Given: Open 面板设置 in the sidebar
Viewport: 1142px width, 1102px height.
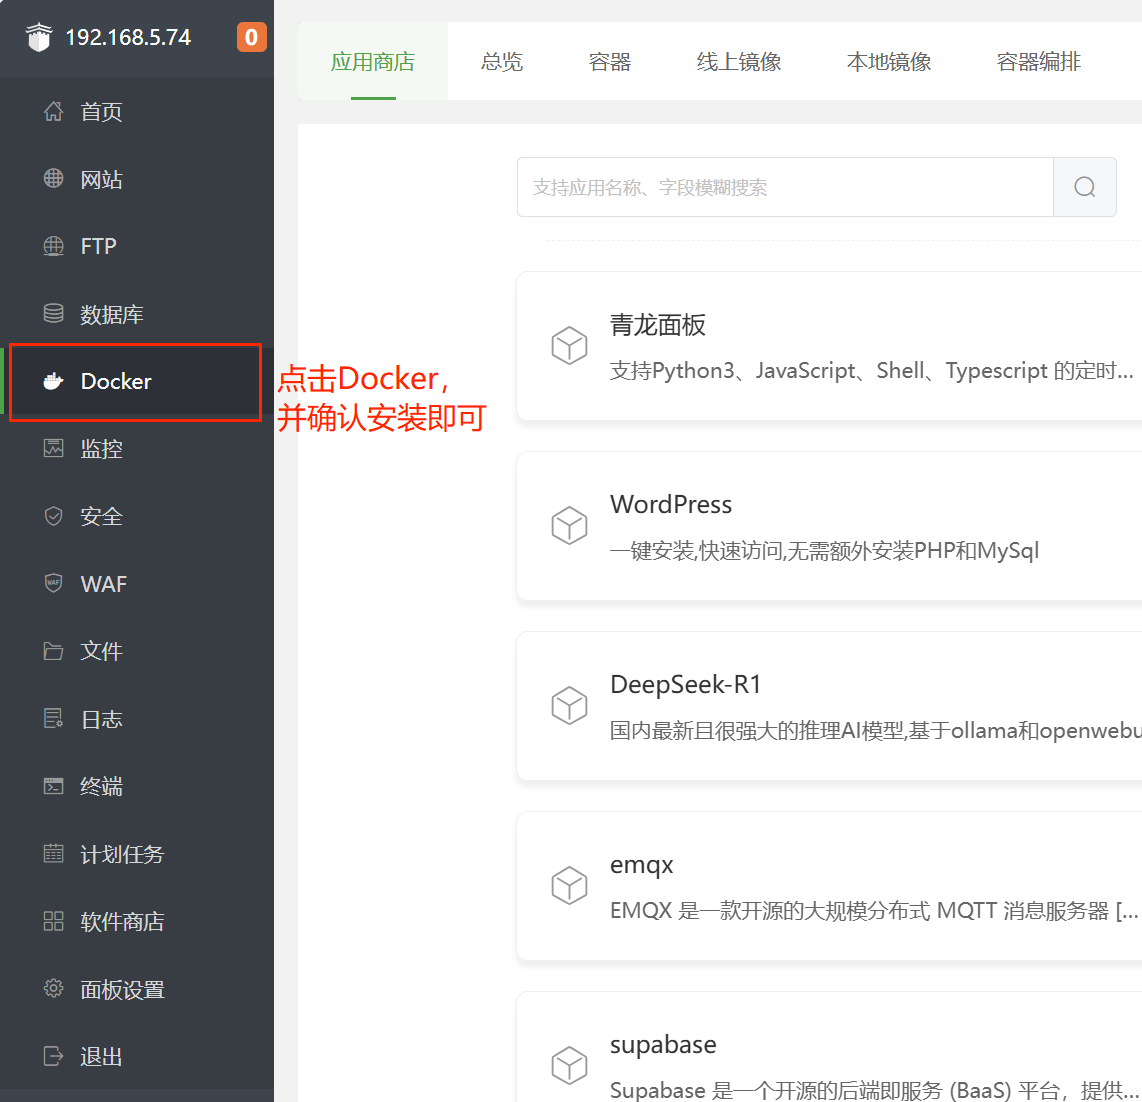Looking at the screenshot, I should [x=137, y=988].
